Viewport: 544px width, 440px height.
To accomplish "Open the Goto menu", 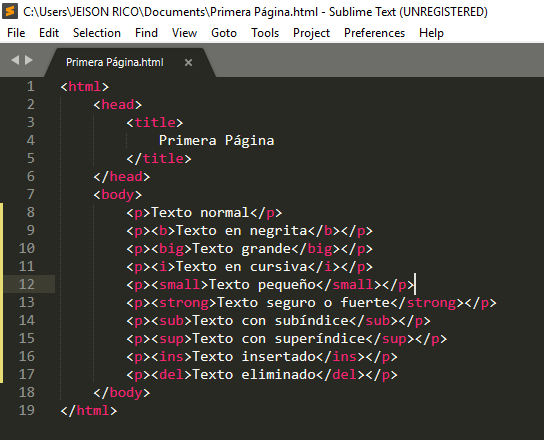I will coord(224,33).
